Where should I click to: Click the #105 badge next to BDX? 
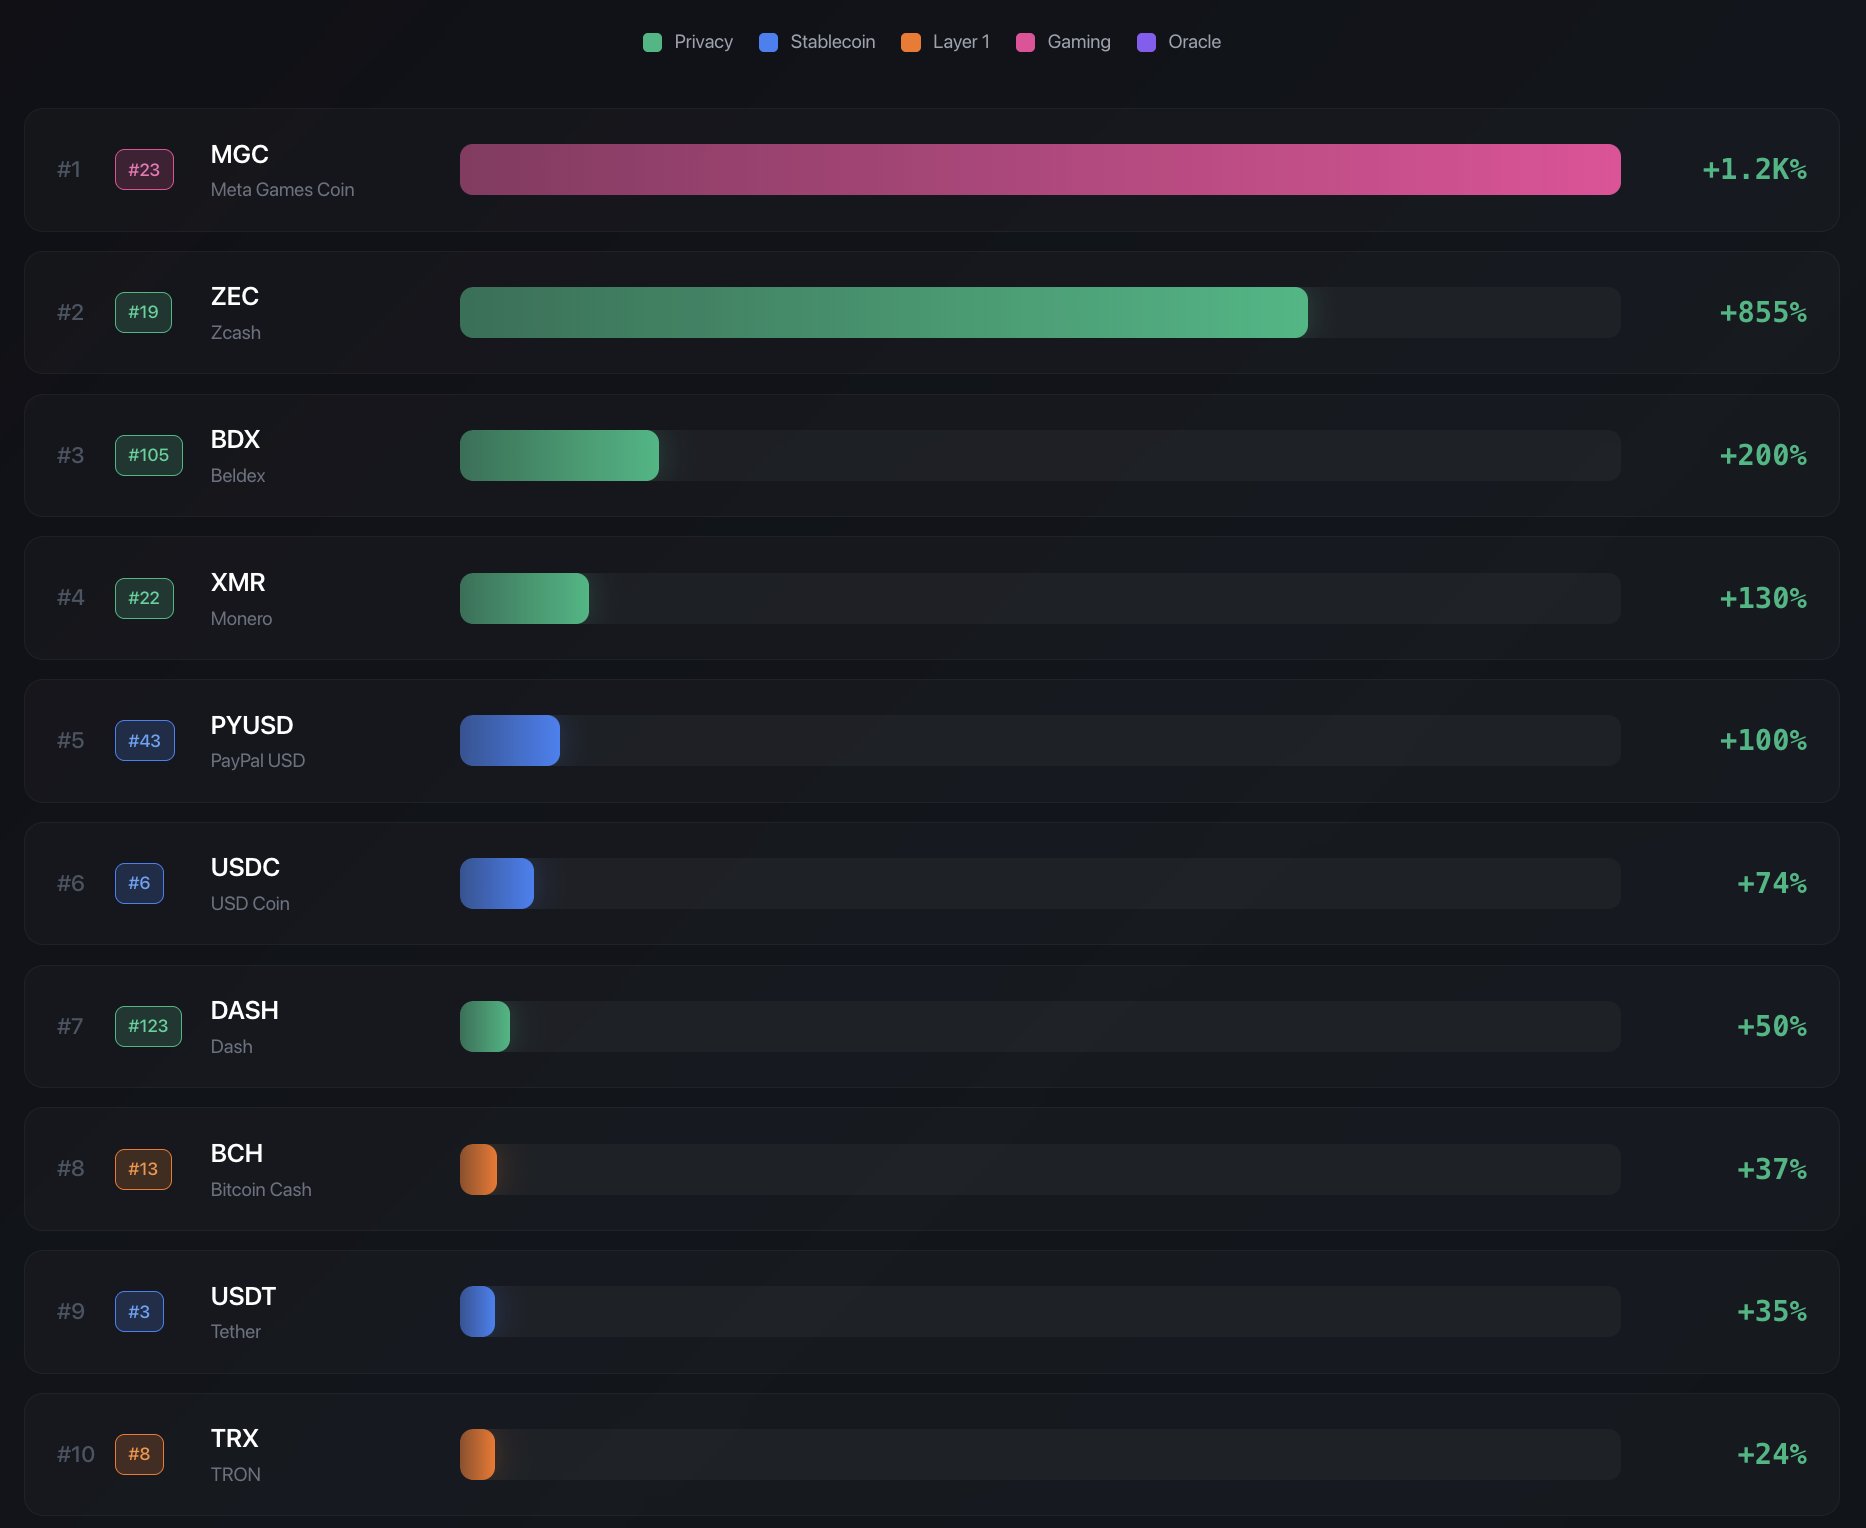[x=148, y=455]
